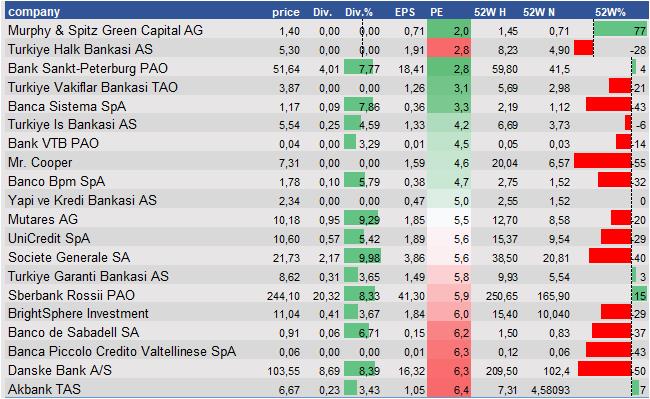650x399 pixels.
Task: Select the red PE cell of Turkiye Halk Bankasi
Action: tap(449, 49)
